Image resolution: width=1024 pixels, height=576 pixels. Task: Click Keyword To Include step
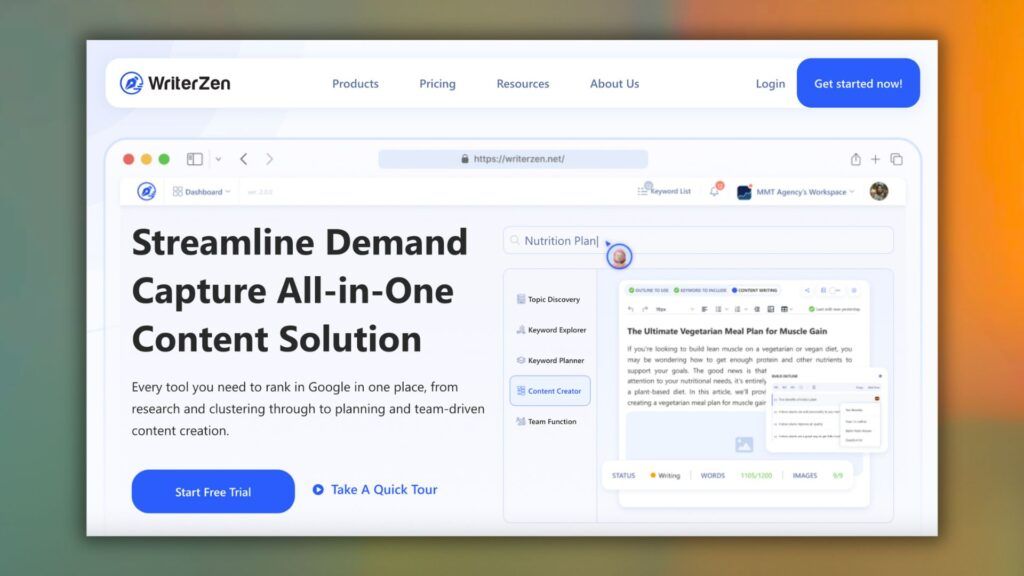(700, 290)
